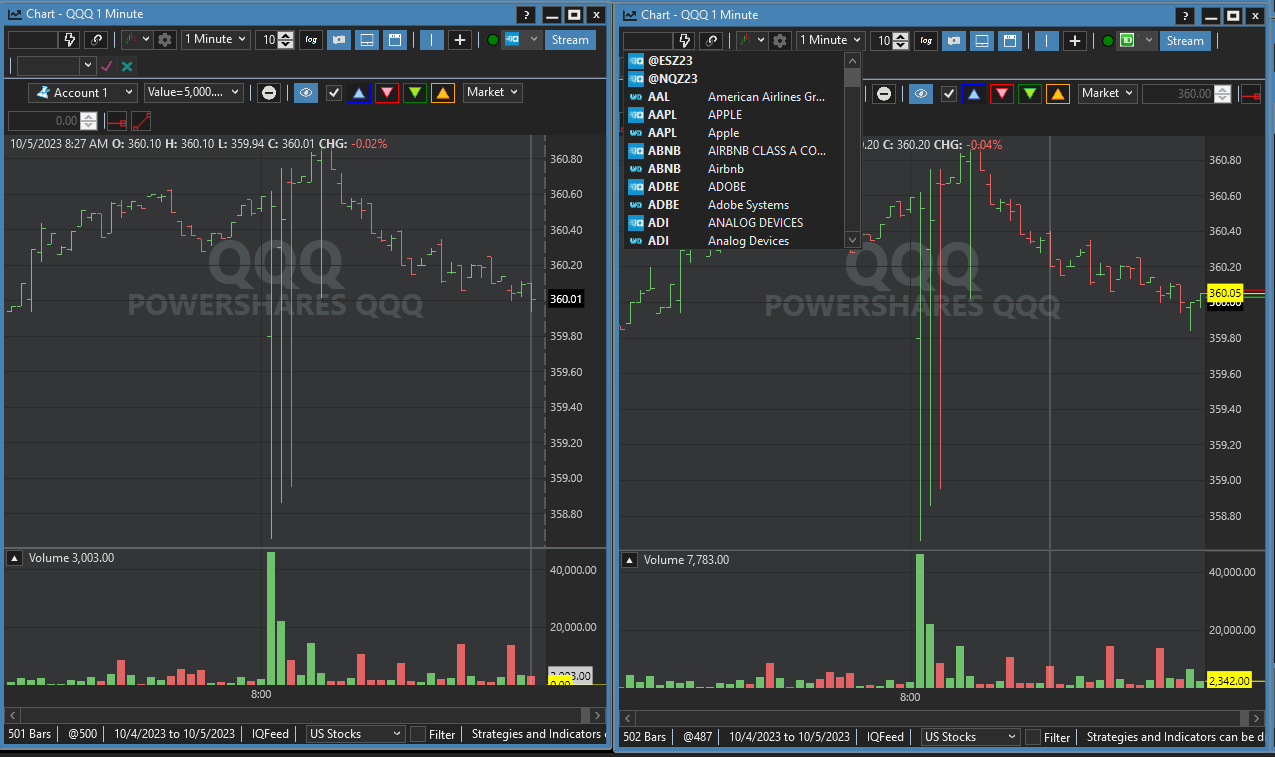Toggle log scale in the right chart window
Viewport: 1275px width, 757px height.
[x=926, y=41]
